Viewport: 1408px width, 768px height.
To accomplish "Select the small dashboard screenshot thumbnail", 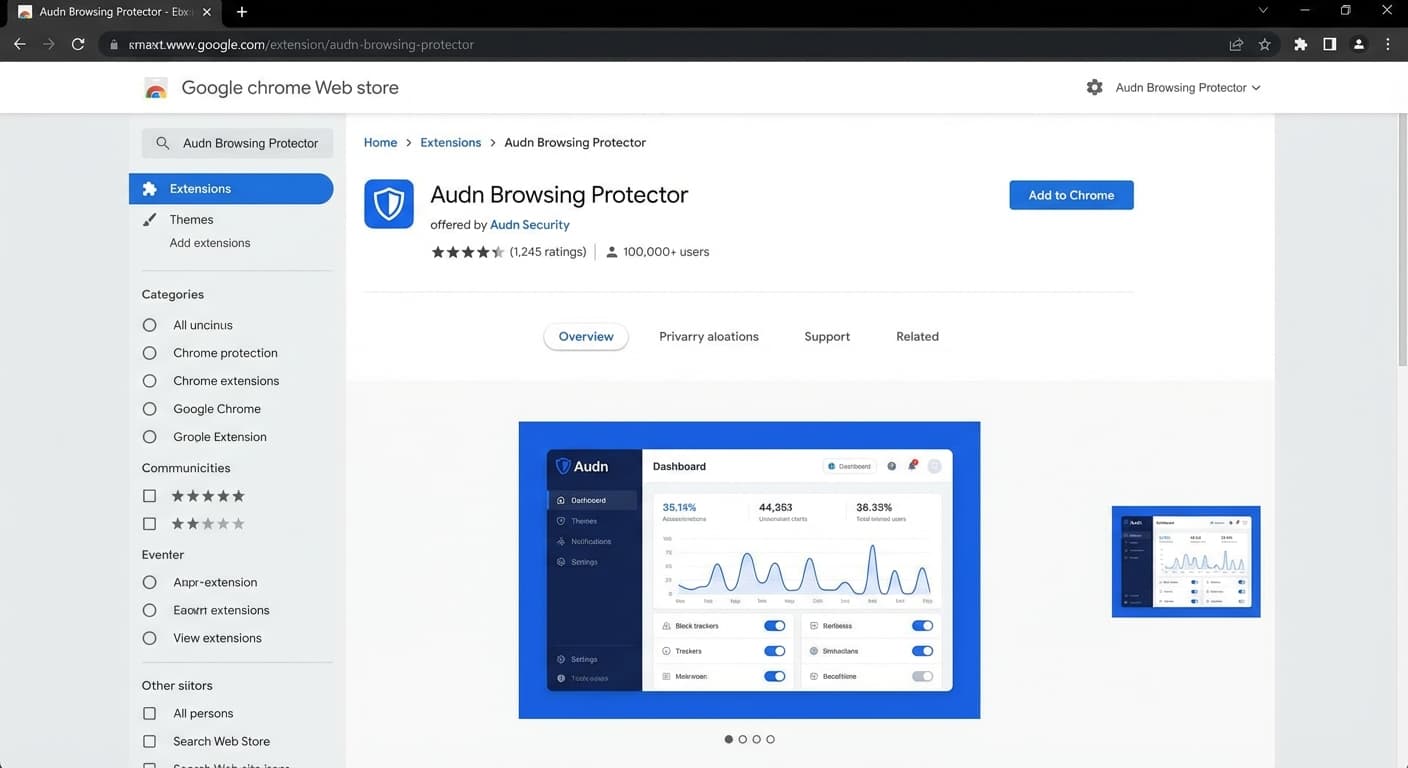I will [x=1185, y=561].
